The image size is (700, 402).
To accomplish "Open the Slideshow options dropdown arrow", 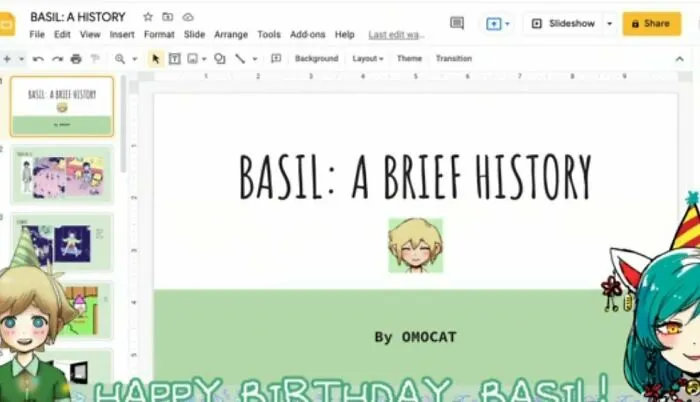I will pyautogui.click(x=609, y=24).
